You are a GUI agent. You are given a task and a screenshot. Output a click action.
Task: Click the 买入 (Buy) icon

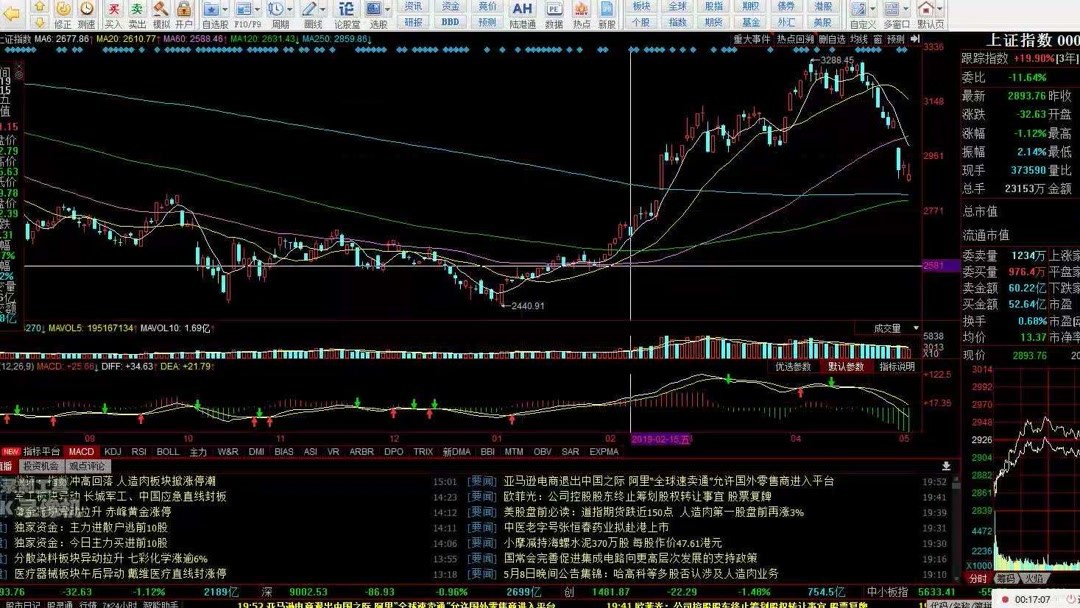[x=113, y=15]
